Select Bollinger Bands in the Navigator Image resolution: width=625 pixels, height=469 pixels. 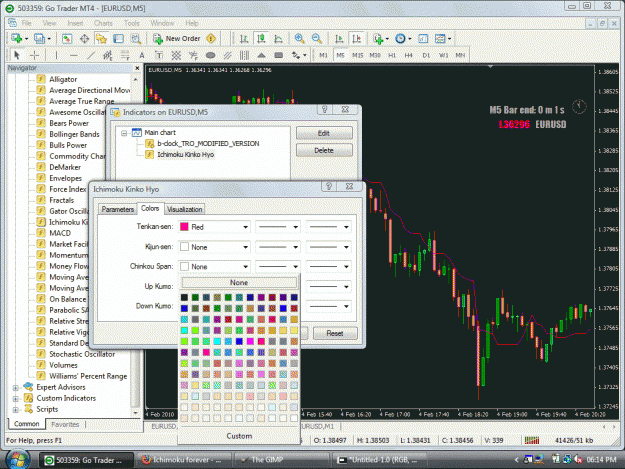pyautogui.click(x=74, y=134)
